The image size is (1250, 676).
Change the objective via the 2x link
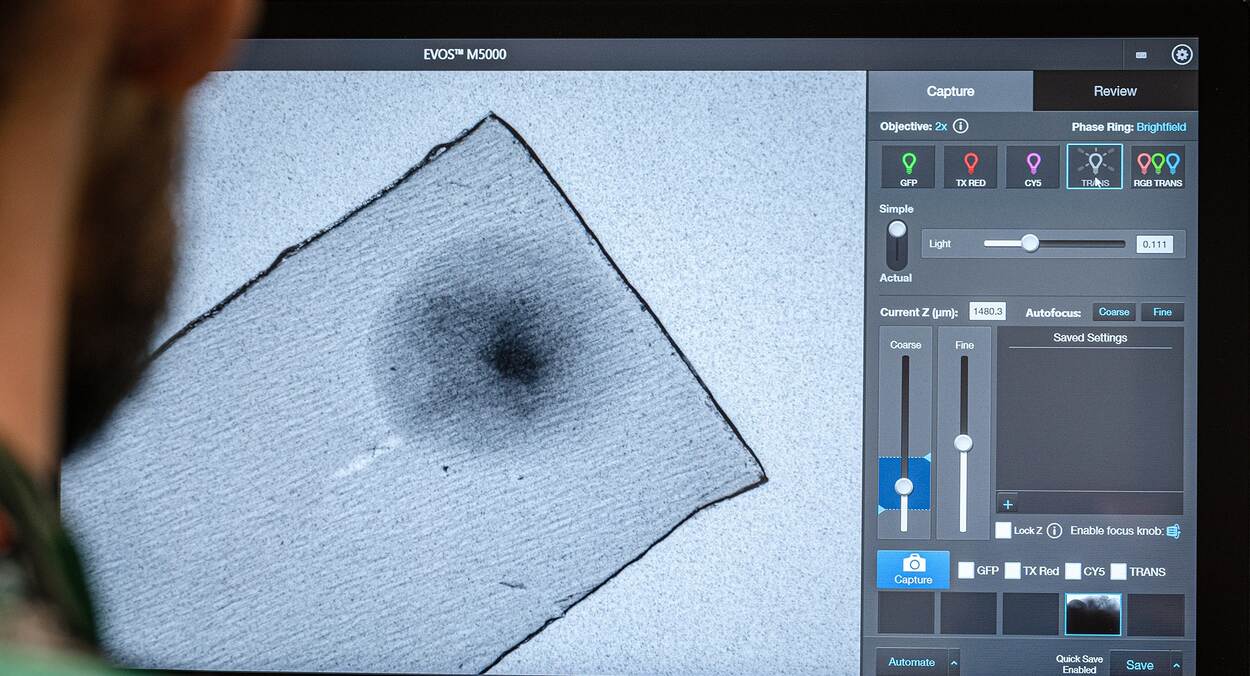click(x=941, y=127)
